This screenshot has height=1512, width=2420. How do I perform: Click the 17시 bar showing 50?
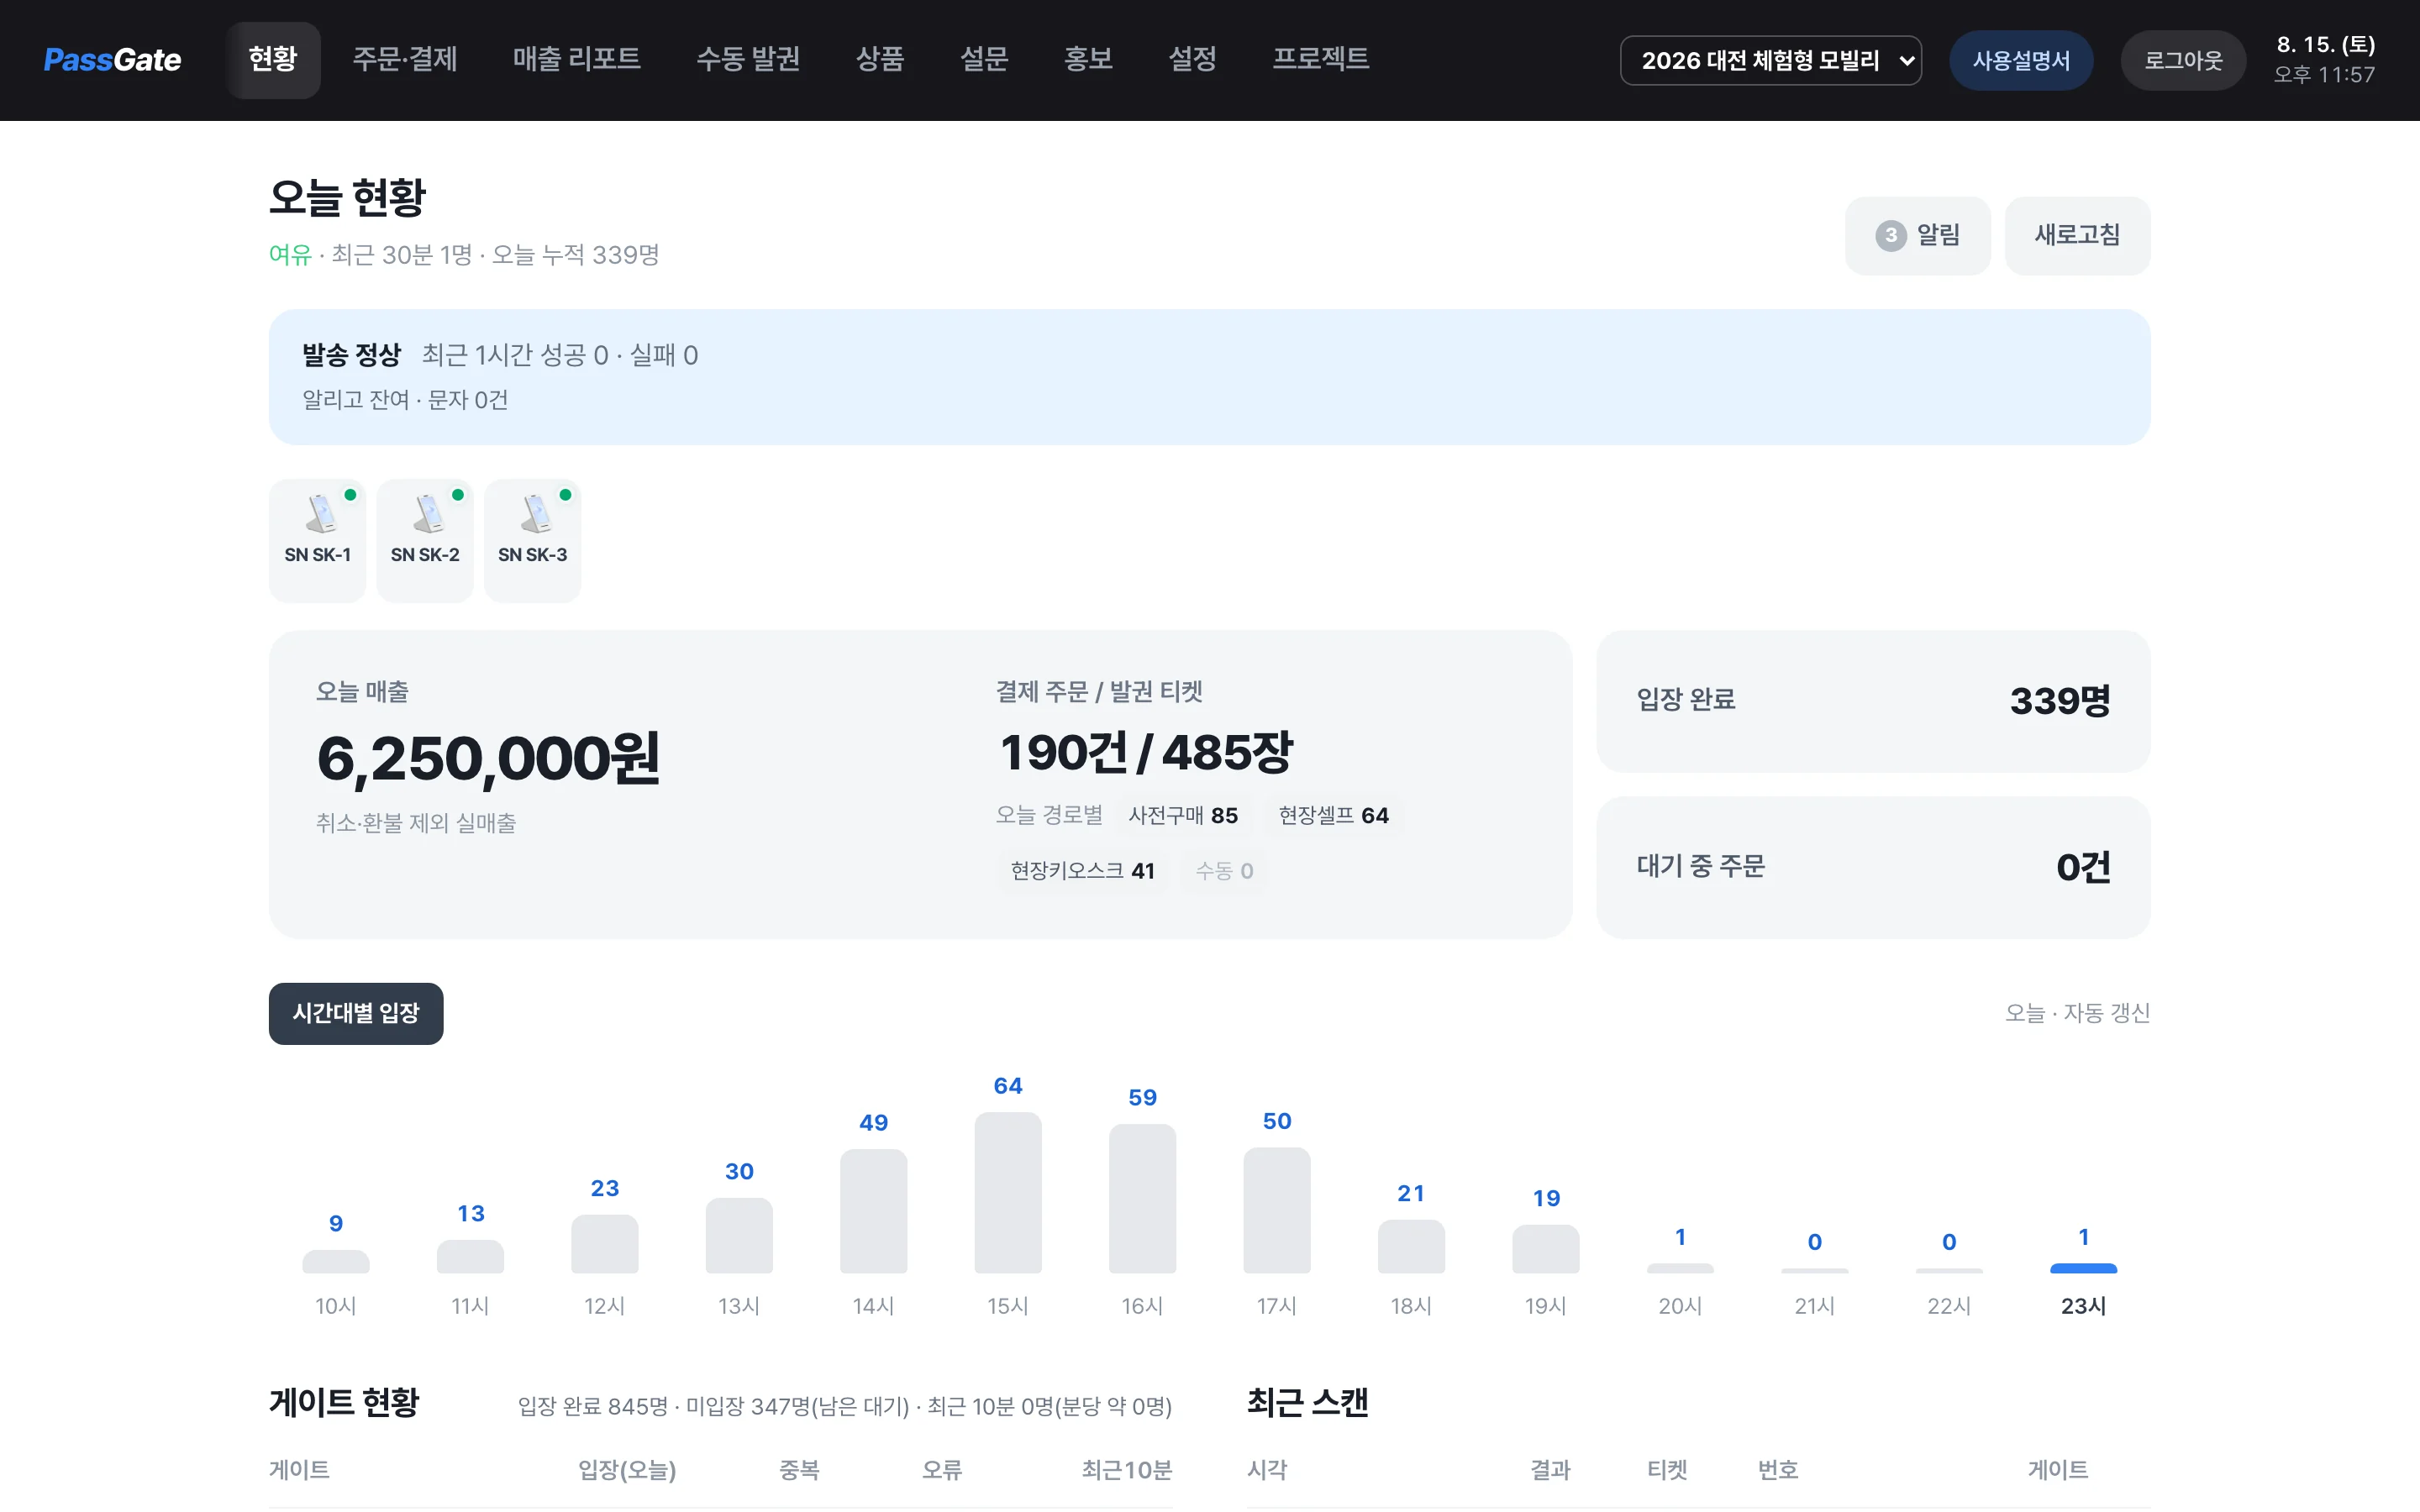tap(1277, 1210)
